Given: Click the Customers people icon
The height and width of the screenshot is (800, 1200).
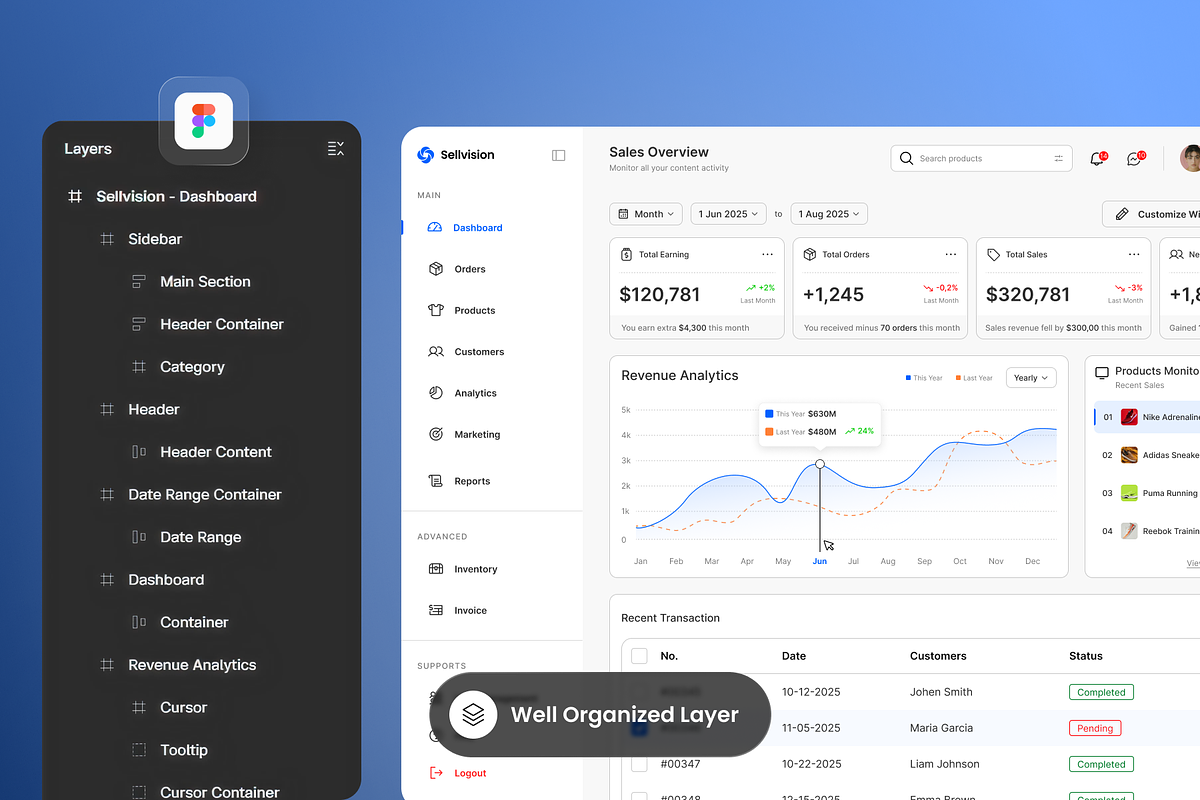Looking at the screenshot, I should pos(435,352).
